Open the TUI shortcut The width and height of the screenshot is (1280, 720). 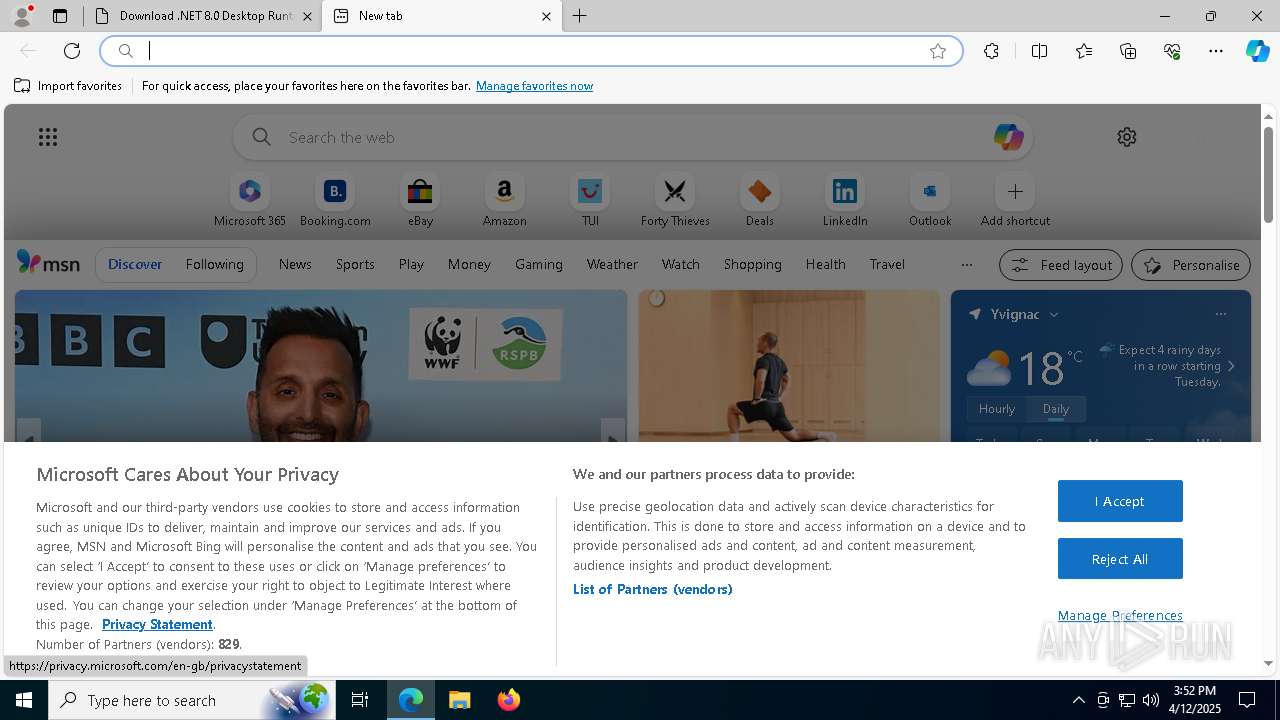tap(590, 201)
